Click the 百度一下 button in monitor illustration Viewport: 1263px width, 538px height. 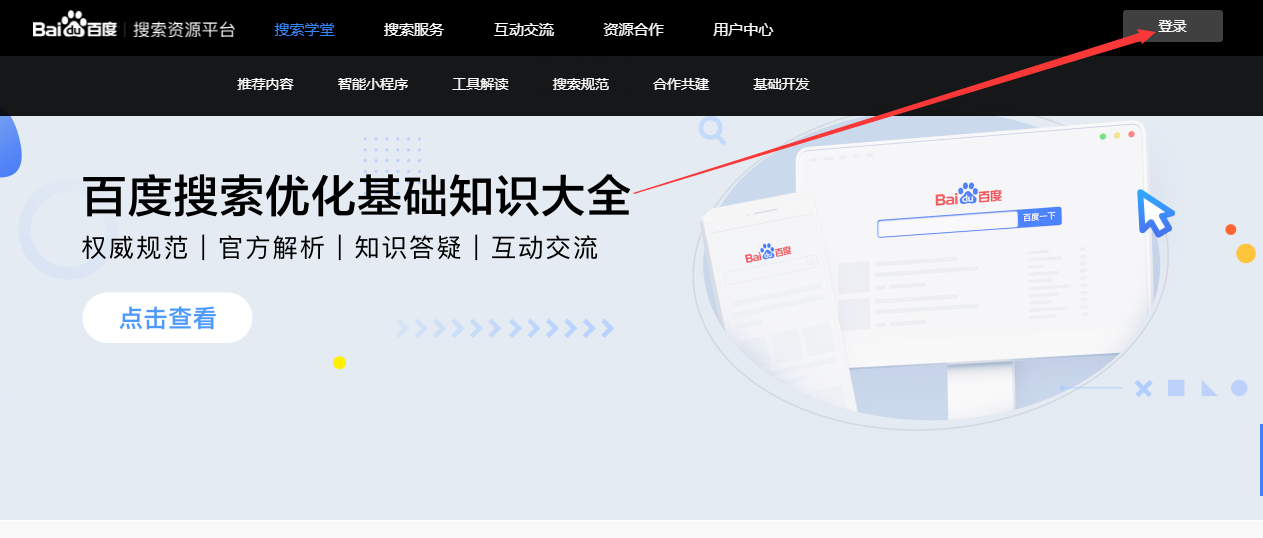pos(1039,217)
